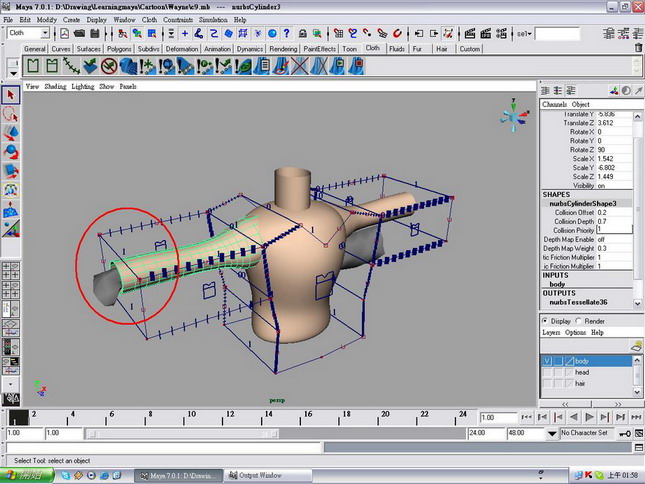Screen dimensions: 645x484
Task: Click the Save Scene disk icon
Action: click(95, 34)
